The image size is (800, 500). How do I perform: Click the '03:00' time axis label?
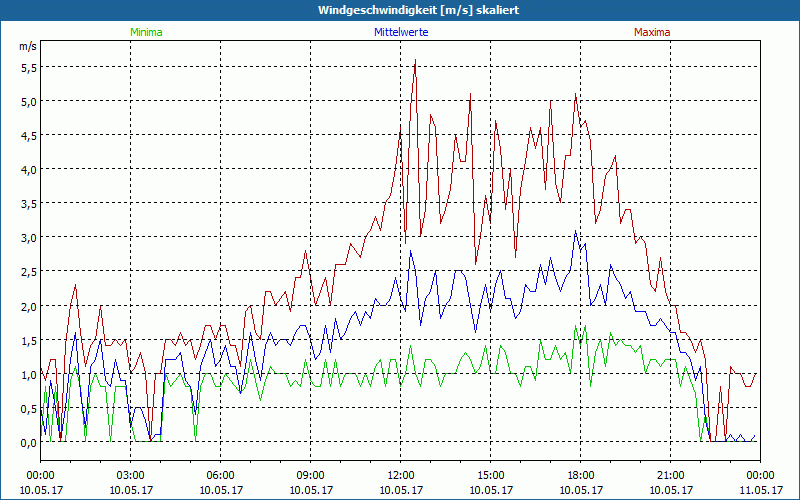click(131, 476)
